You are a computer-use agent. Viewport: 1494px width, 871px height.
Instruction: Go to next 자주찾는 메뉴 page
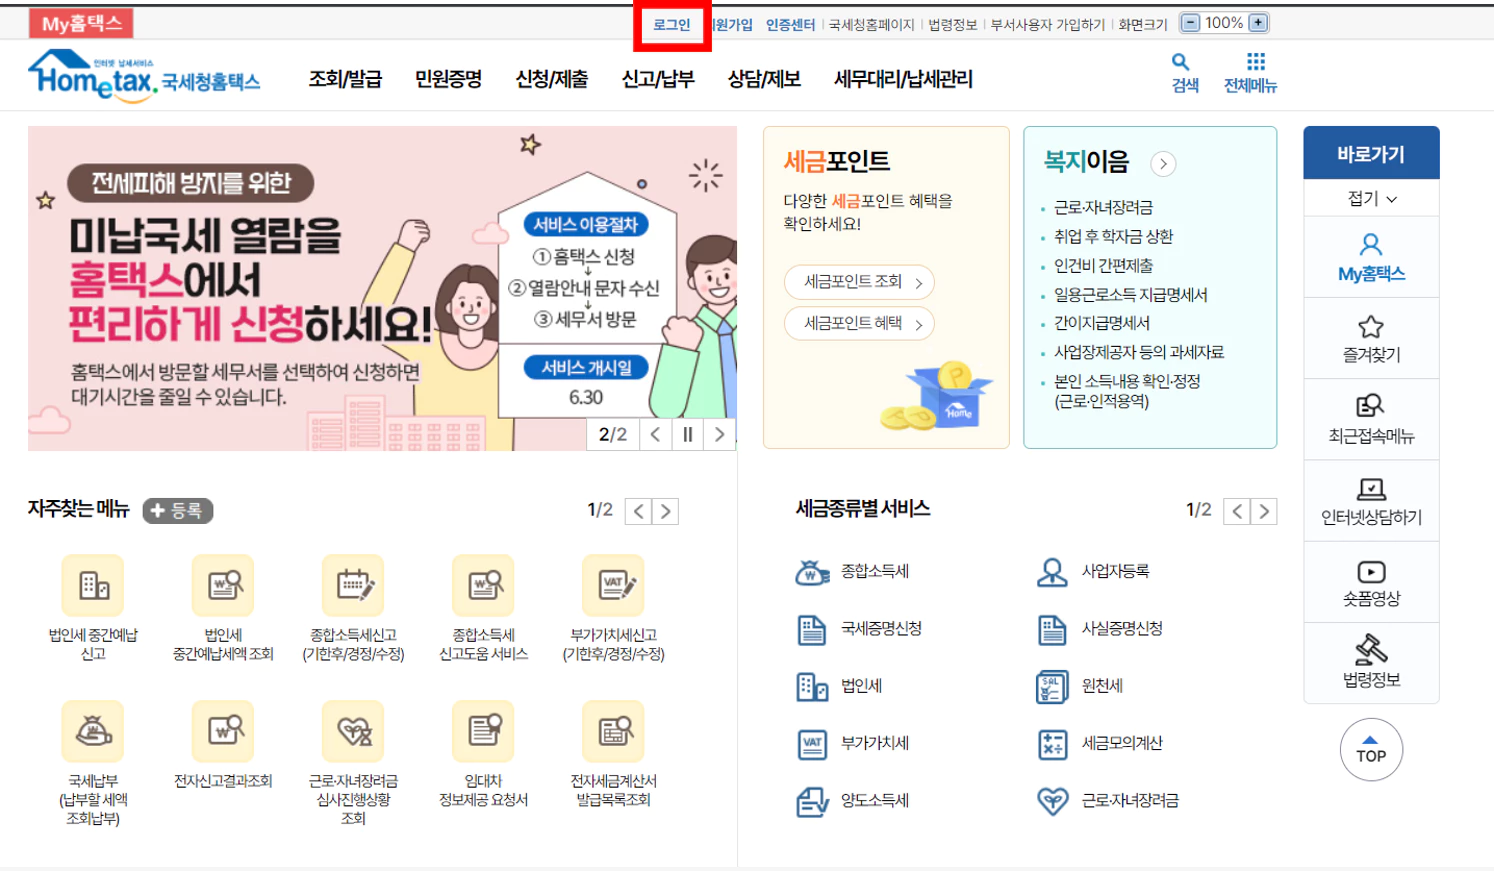pyautogui.click(x=666, y=511)
